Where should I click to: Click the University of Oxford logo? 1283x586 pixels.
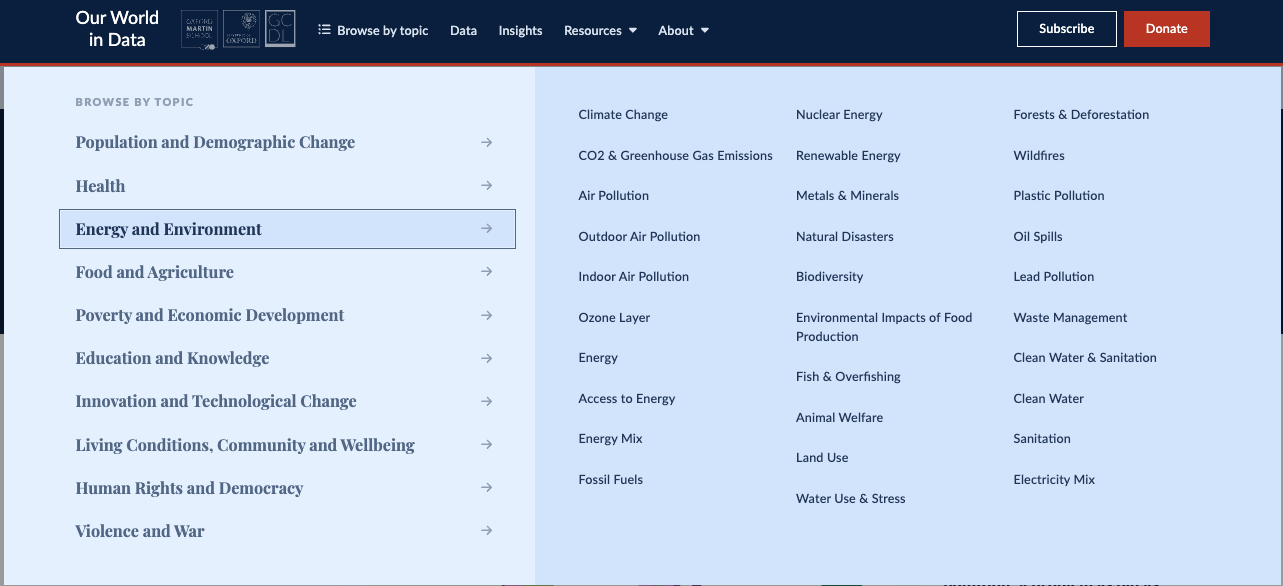(x=241, y=29)
